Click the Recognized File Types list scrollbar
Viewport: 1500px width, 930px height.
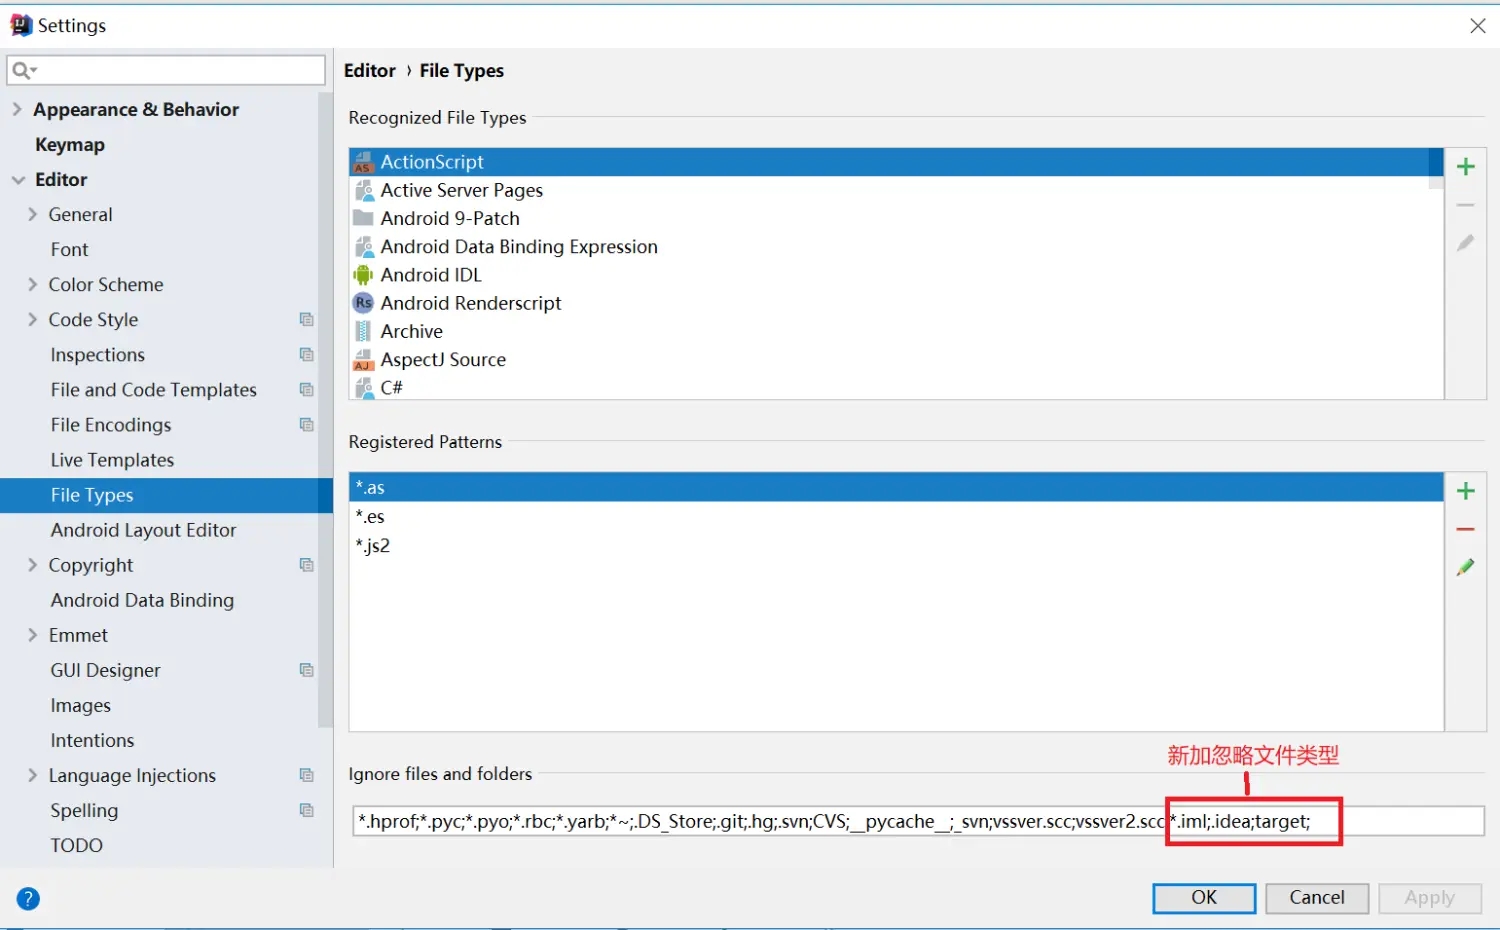click(x=1436, y=168)
